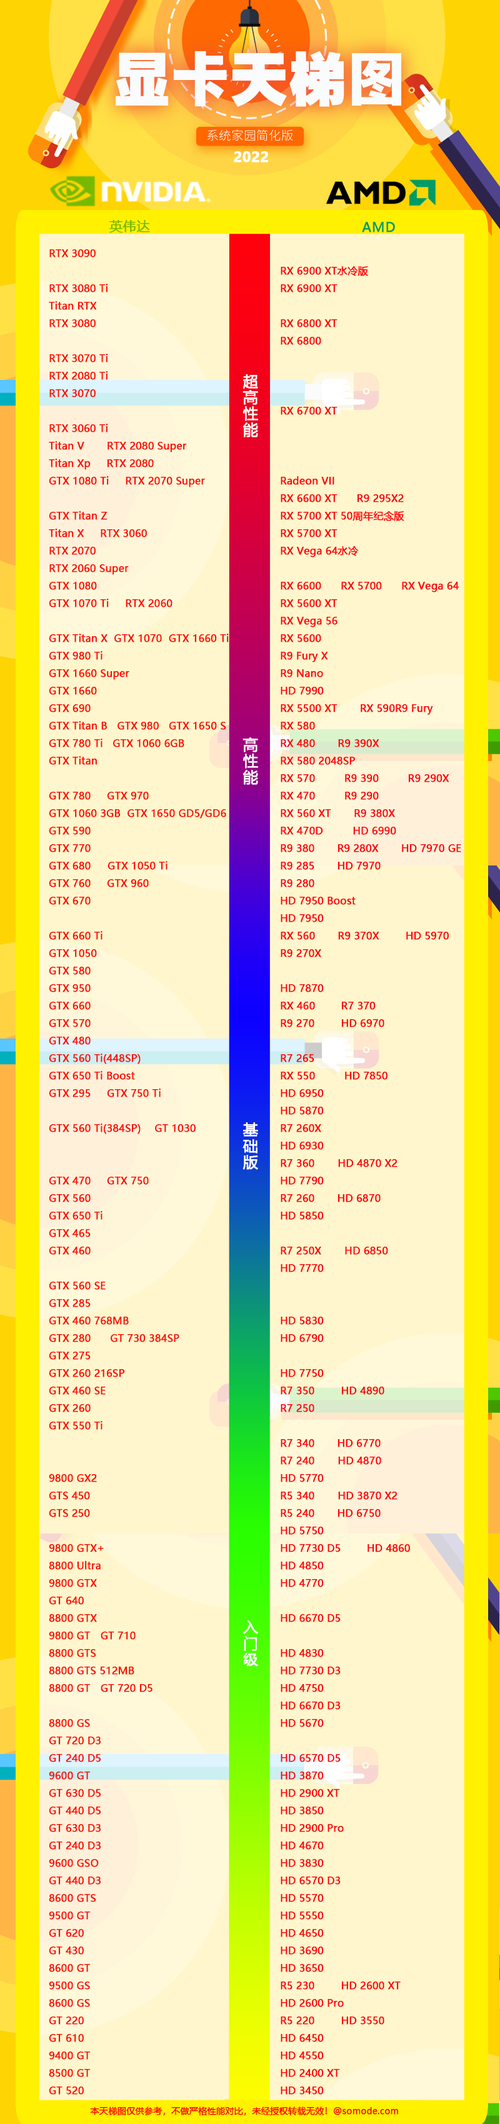The height and width of the screenshot is (2124, 500).
Task: Click the RX Vega 64水冷 entry
Action: (319, 551)
